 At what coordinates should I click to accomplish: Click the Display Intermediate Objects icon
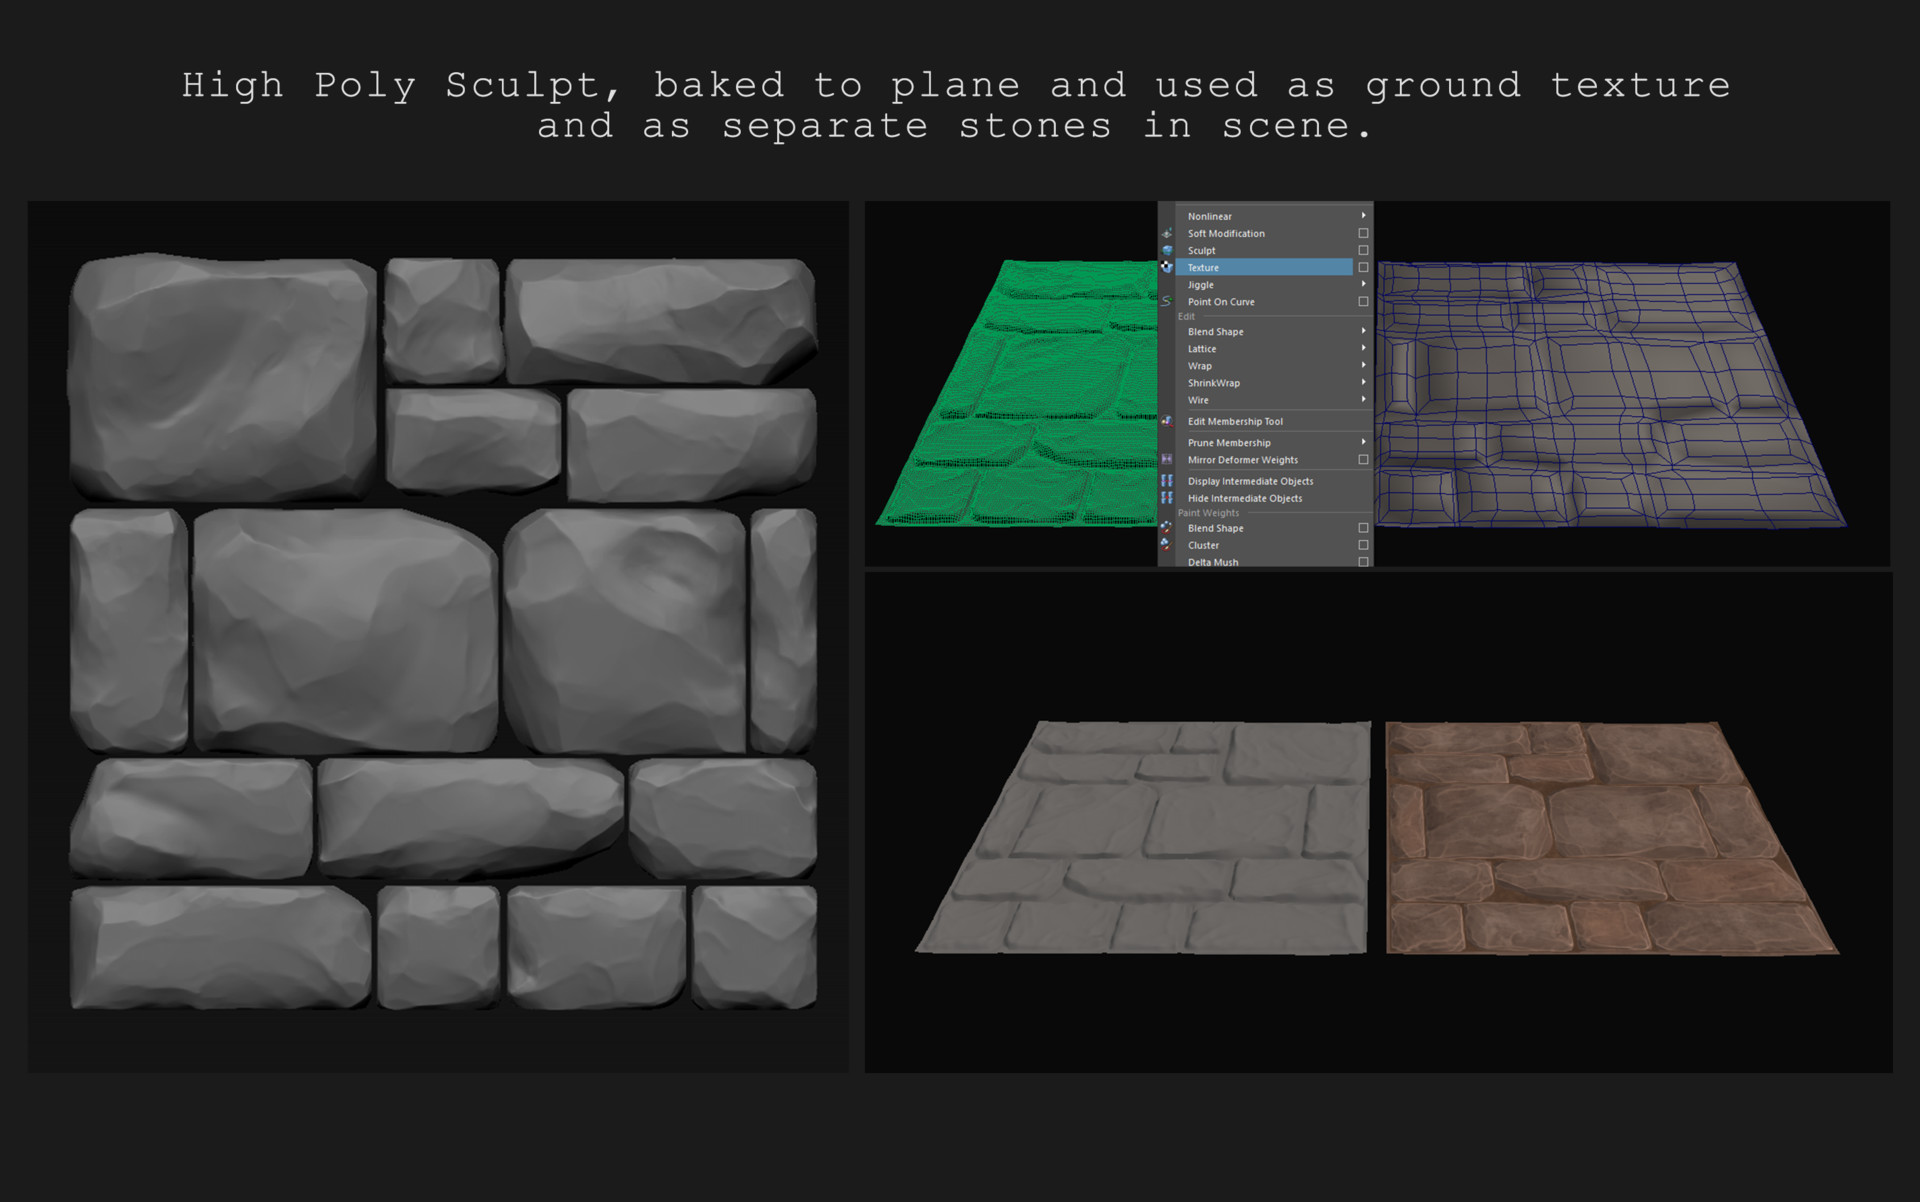point(1167,481)
